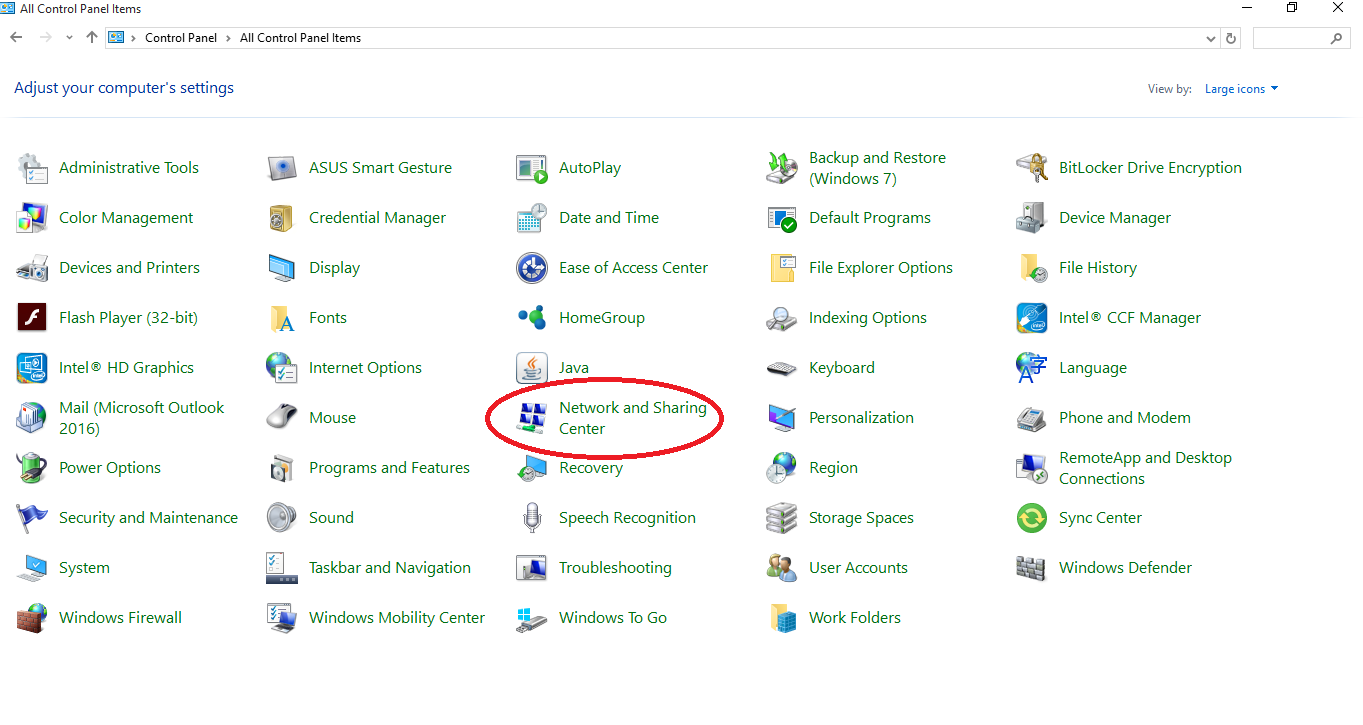This screenshot has height=725, width=1363.
Task: Click the HomeGroup icon
Action: pos(532,318)
